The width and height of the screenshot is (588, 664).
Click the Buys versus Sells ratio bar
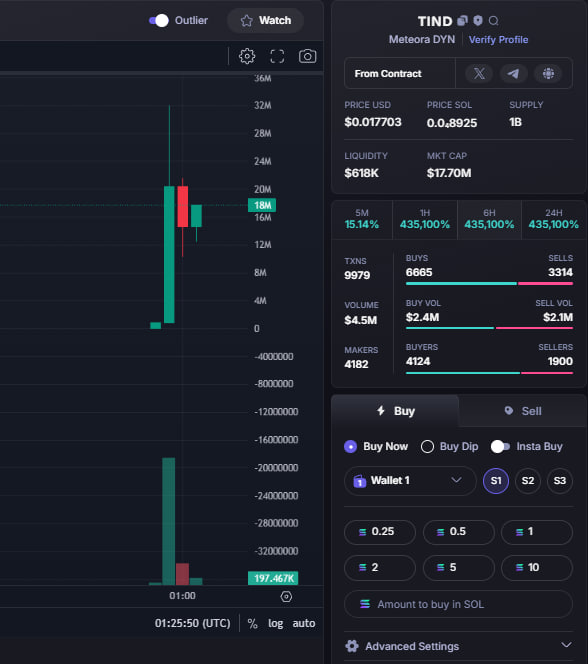click(x=489, y=283)
